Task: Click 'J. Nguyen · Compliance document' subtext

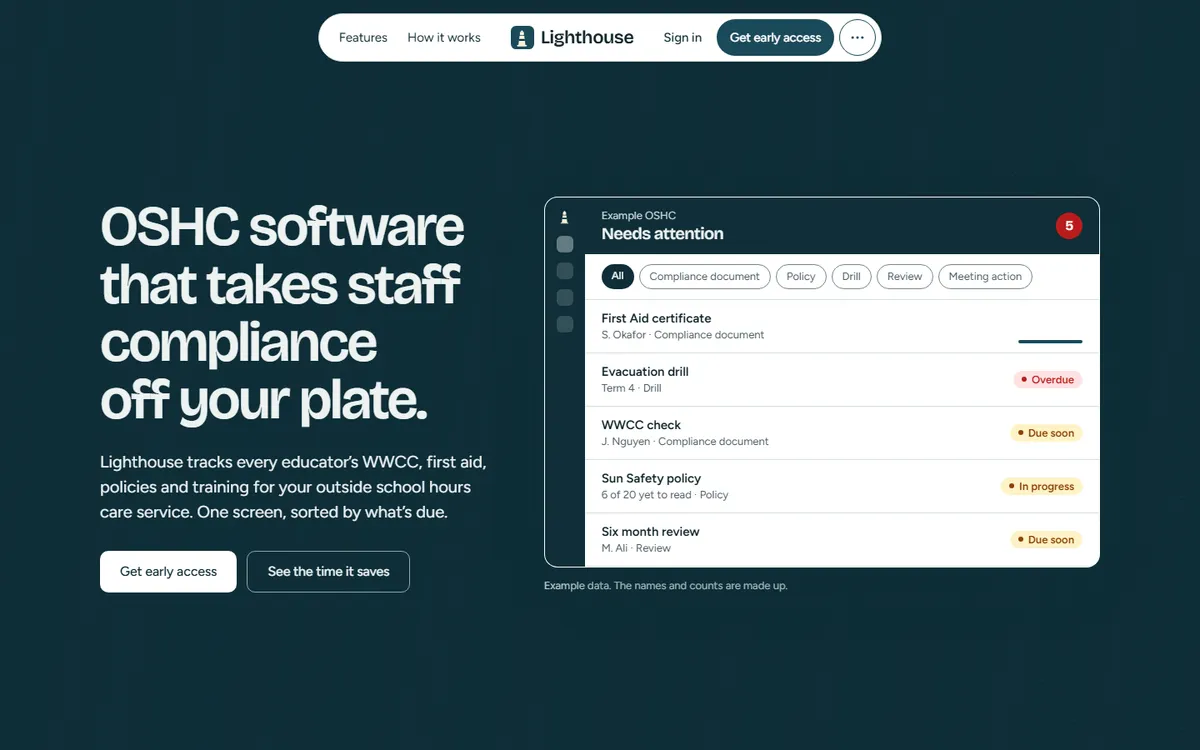Action: (x=685, y=441)
